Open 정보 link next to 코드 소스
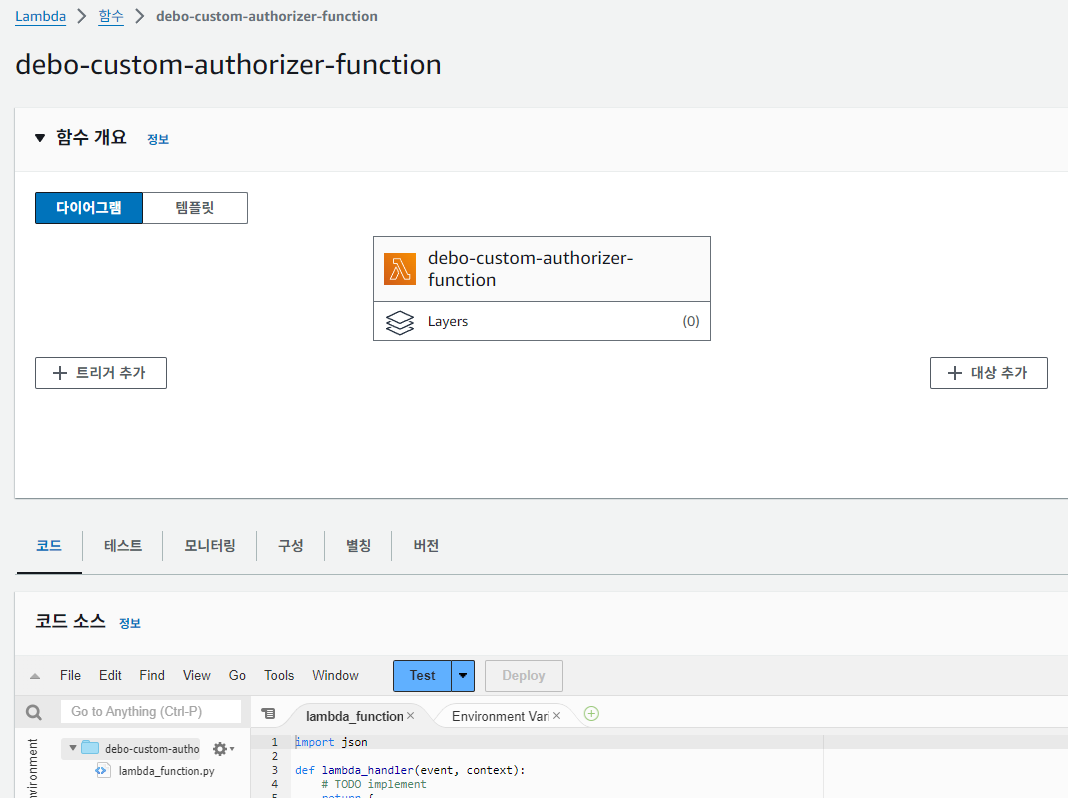Screen dimensions: 1068x798 click(129, 623)
